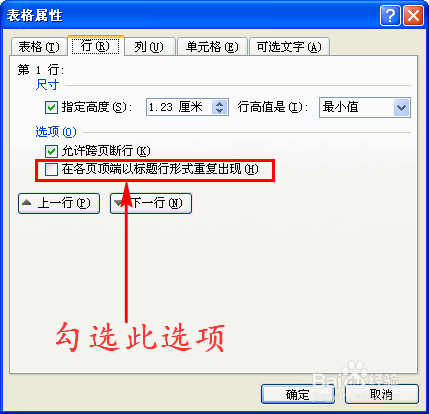Open the 行高值是 dropdown arrow
Screen dimensions: 429x414
pyautogui.click(x=402, y=107)
